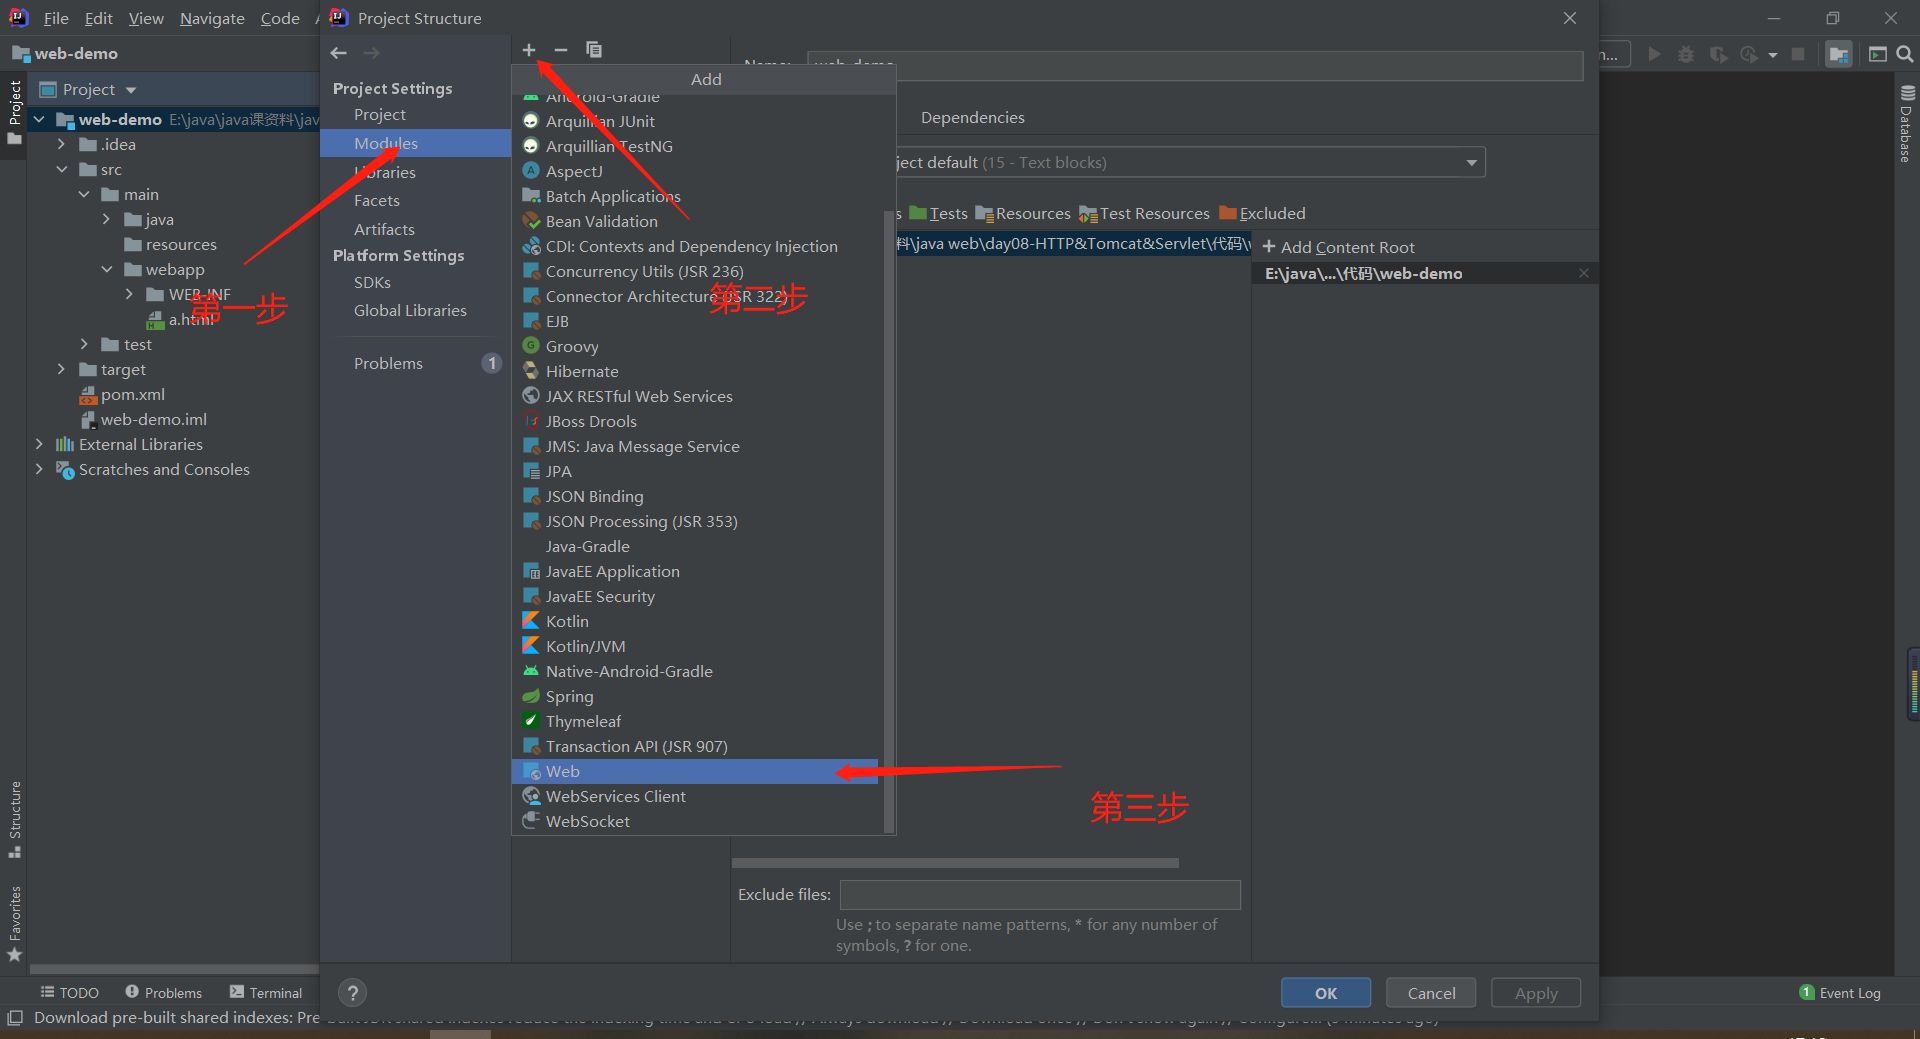Click the minus Remove module icon
Screen dimensions: 1920x1039
pyautogui.click(x=561, y=50)
